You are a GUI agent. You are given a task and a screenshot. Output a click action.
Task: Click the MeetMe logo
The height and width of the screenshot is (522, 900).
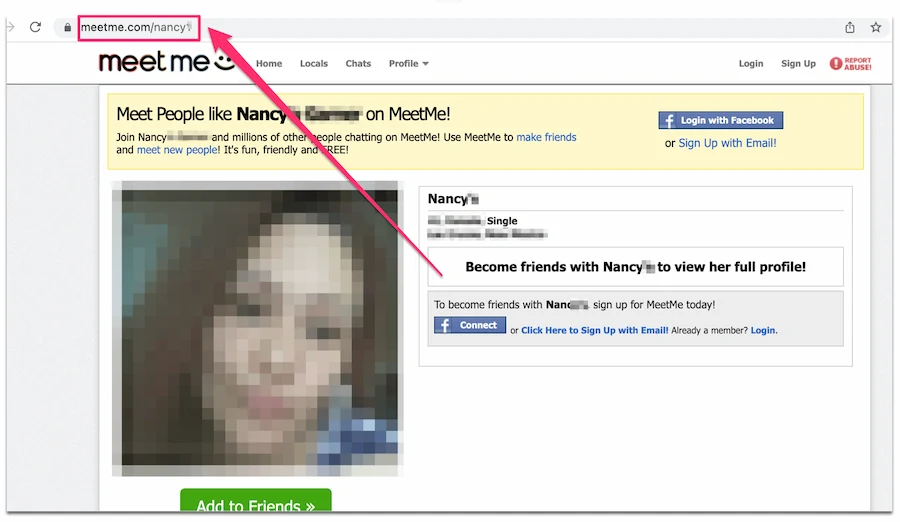[x=167, y=62]
